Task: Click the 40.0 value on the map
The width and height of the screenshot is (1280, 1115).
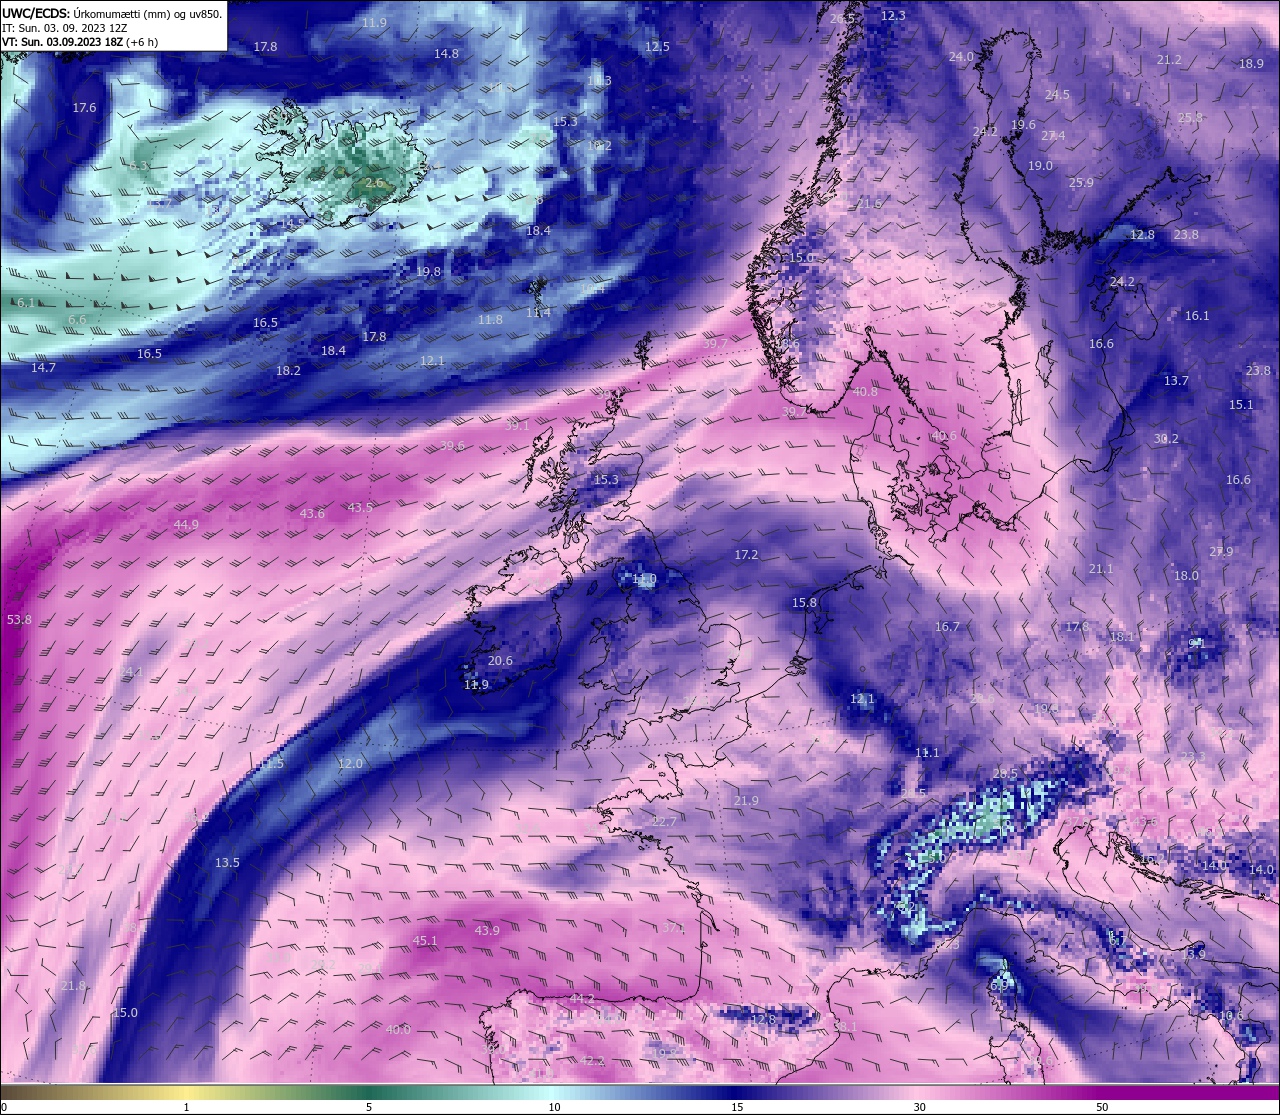Action: (398, 1030)
